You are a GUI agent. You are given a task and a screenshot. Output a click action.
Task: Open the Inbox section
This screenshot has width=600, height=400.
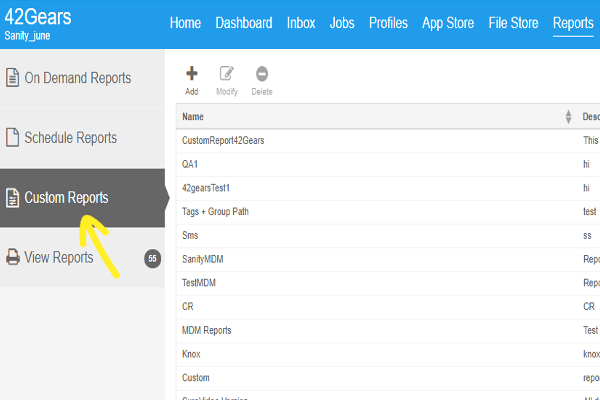tap(301, 23)
